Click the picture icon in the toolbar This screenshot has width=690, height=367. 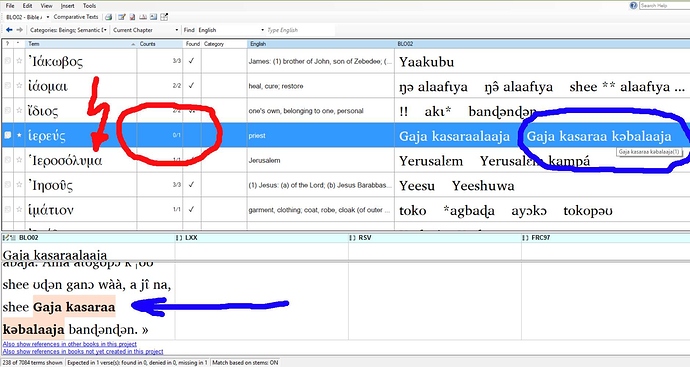coord(153,17)
